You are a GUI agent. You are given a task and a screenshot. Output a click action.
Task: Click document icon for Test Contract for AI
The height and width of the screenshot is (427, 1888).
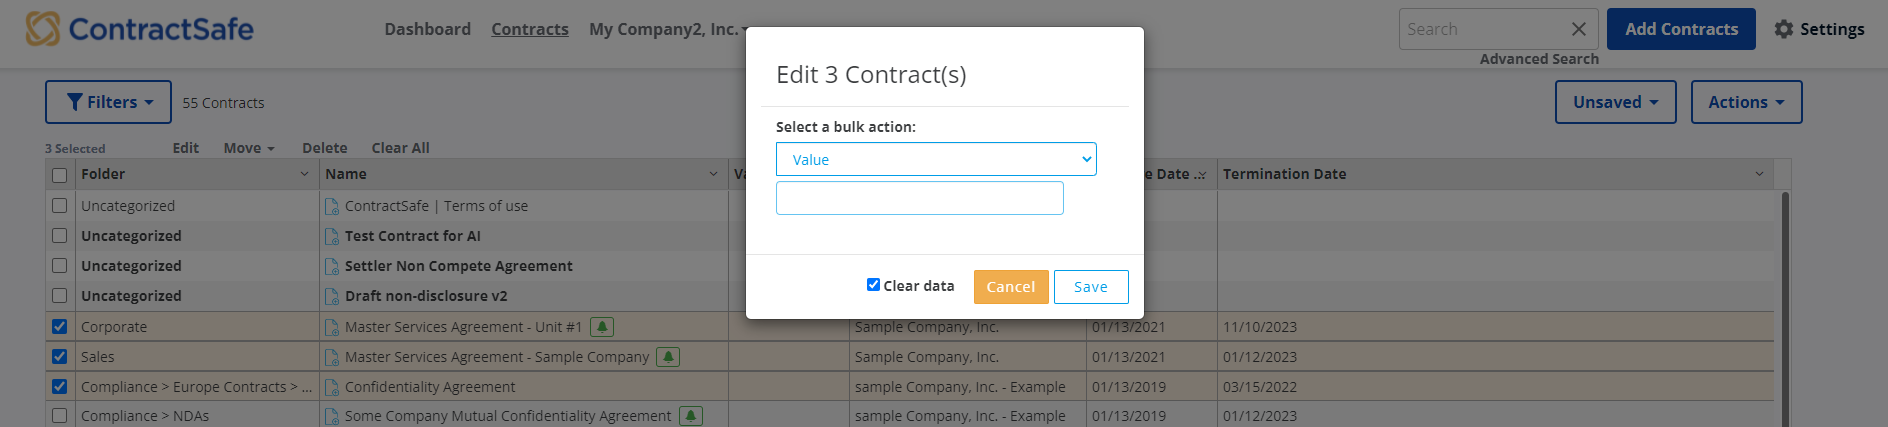tap(332, 237)
